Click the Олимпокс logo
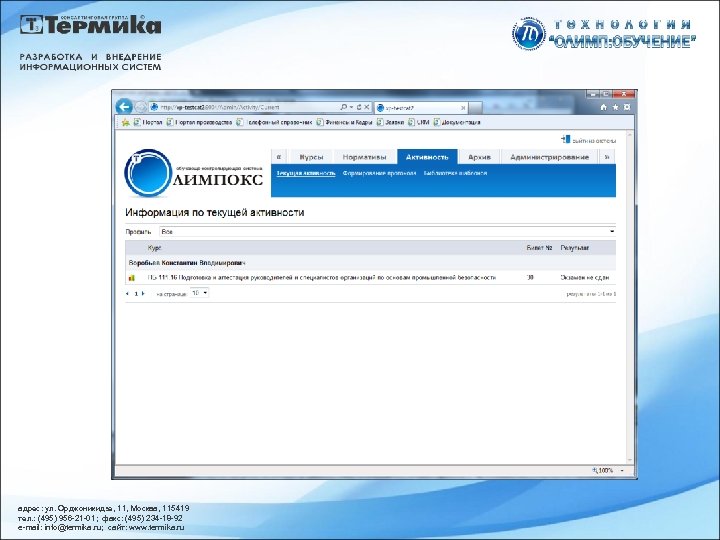 tap(193, 174)
